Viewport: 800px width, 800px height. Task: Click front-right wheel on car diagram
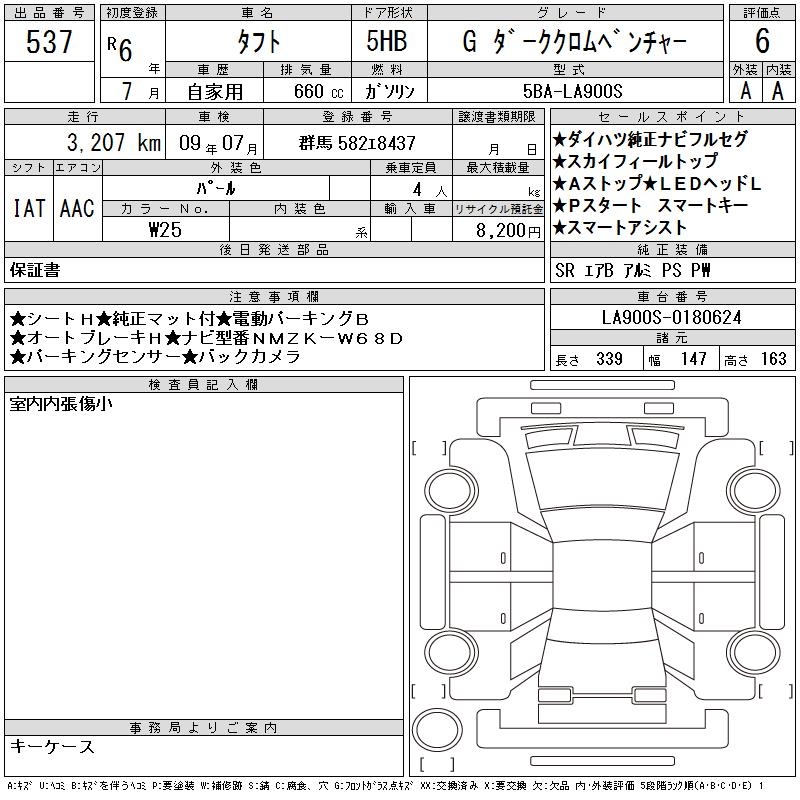pos(753,491)
